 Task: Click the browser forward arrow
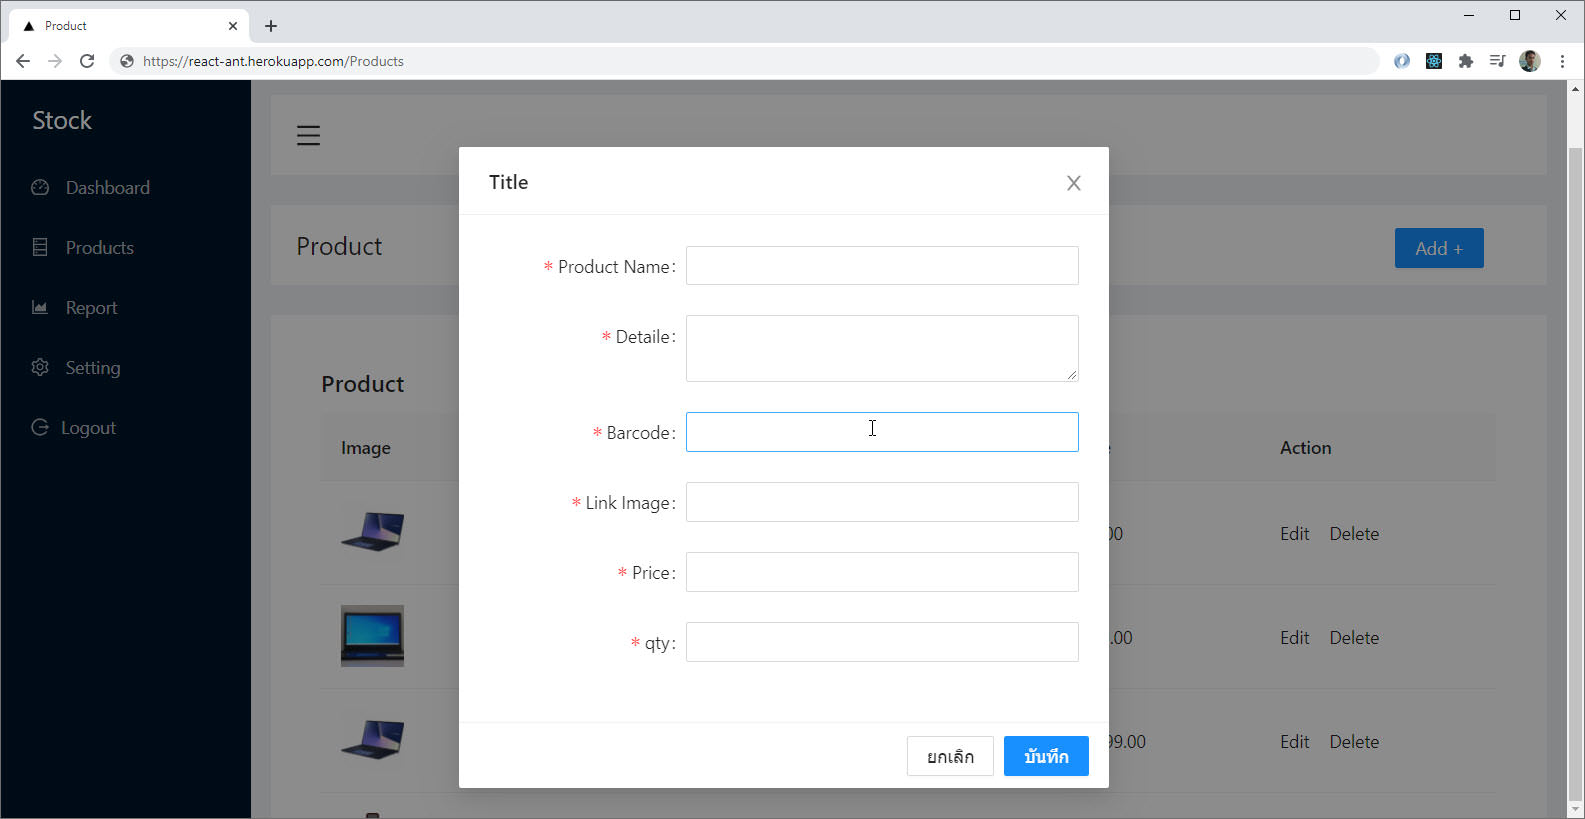pyautogui.click(x=55, y=61)
